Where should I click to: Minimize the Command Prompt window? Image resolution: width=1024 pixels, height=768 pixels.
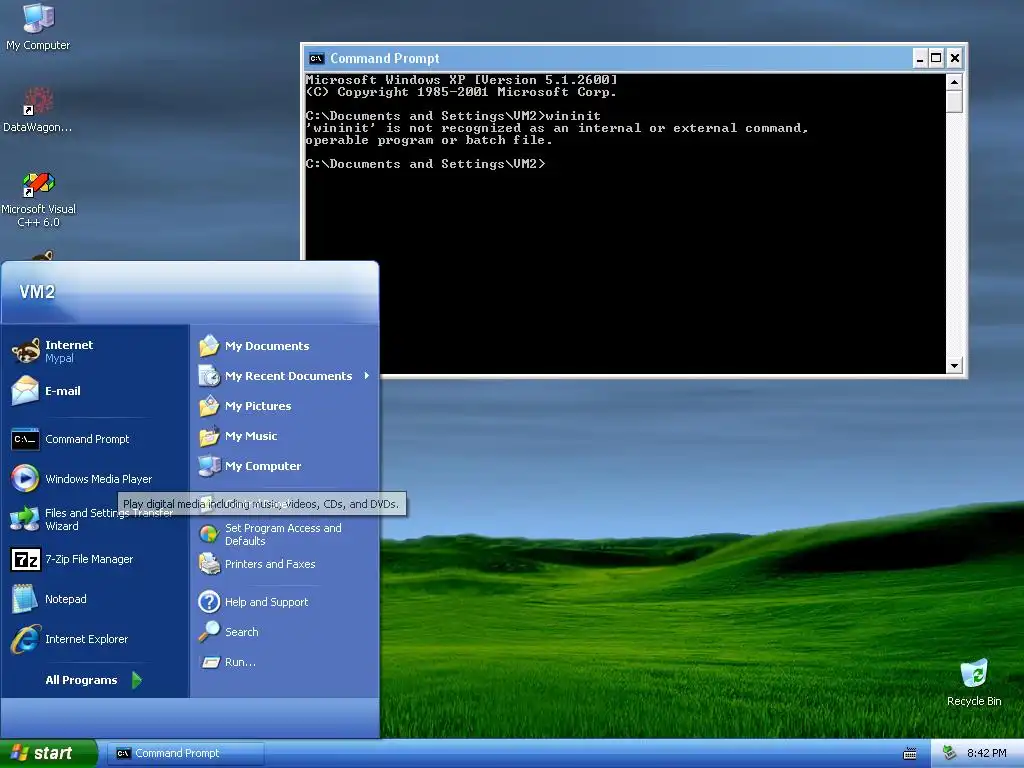click(x=920, y=58)
